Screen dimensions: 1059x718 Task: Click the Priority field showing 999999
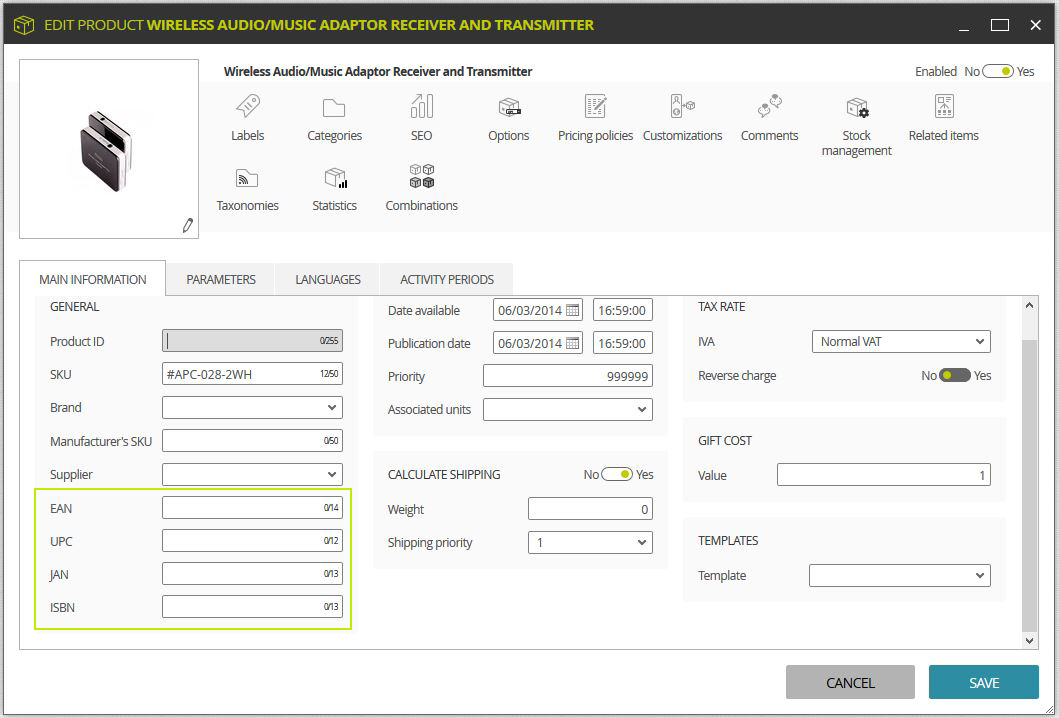567,376
